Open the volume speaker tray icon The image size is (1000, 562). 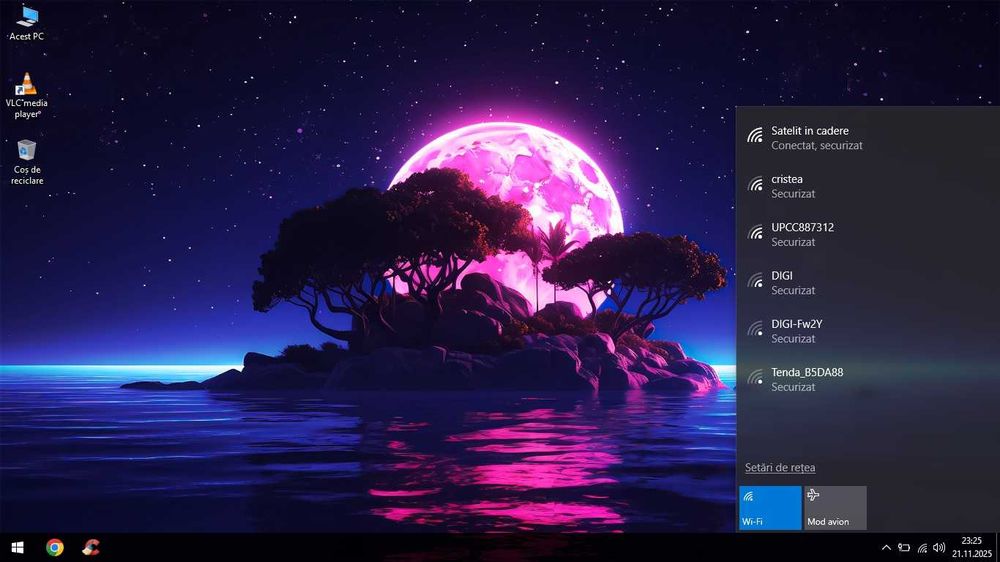pos(939,547)
